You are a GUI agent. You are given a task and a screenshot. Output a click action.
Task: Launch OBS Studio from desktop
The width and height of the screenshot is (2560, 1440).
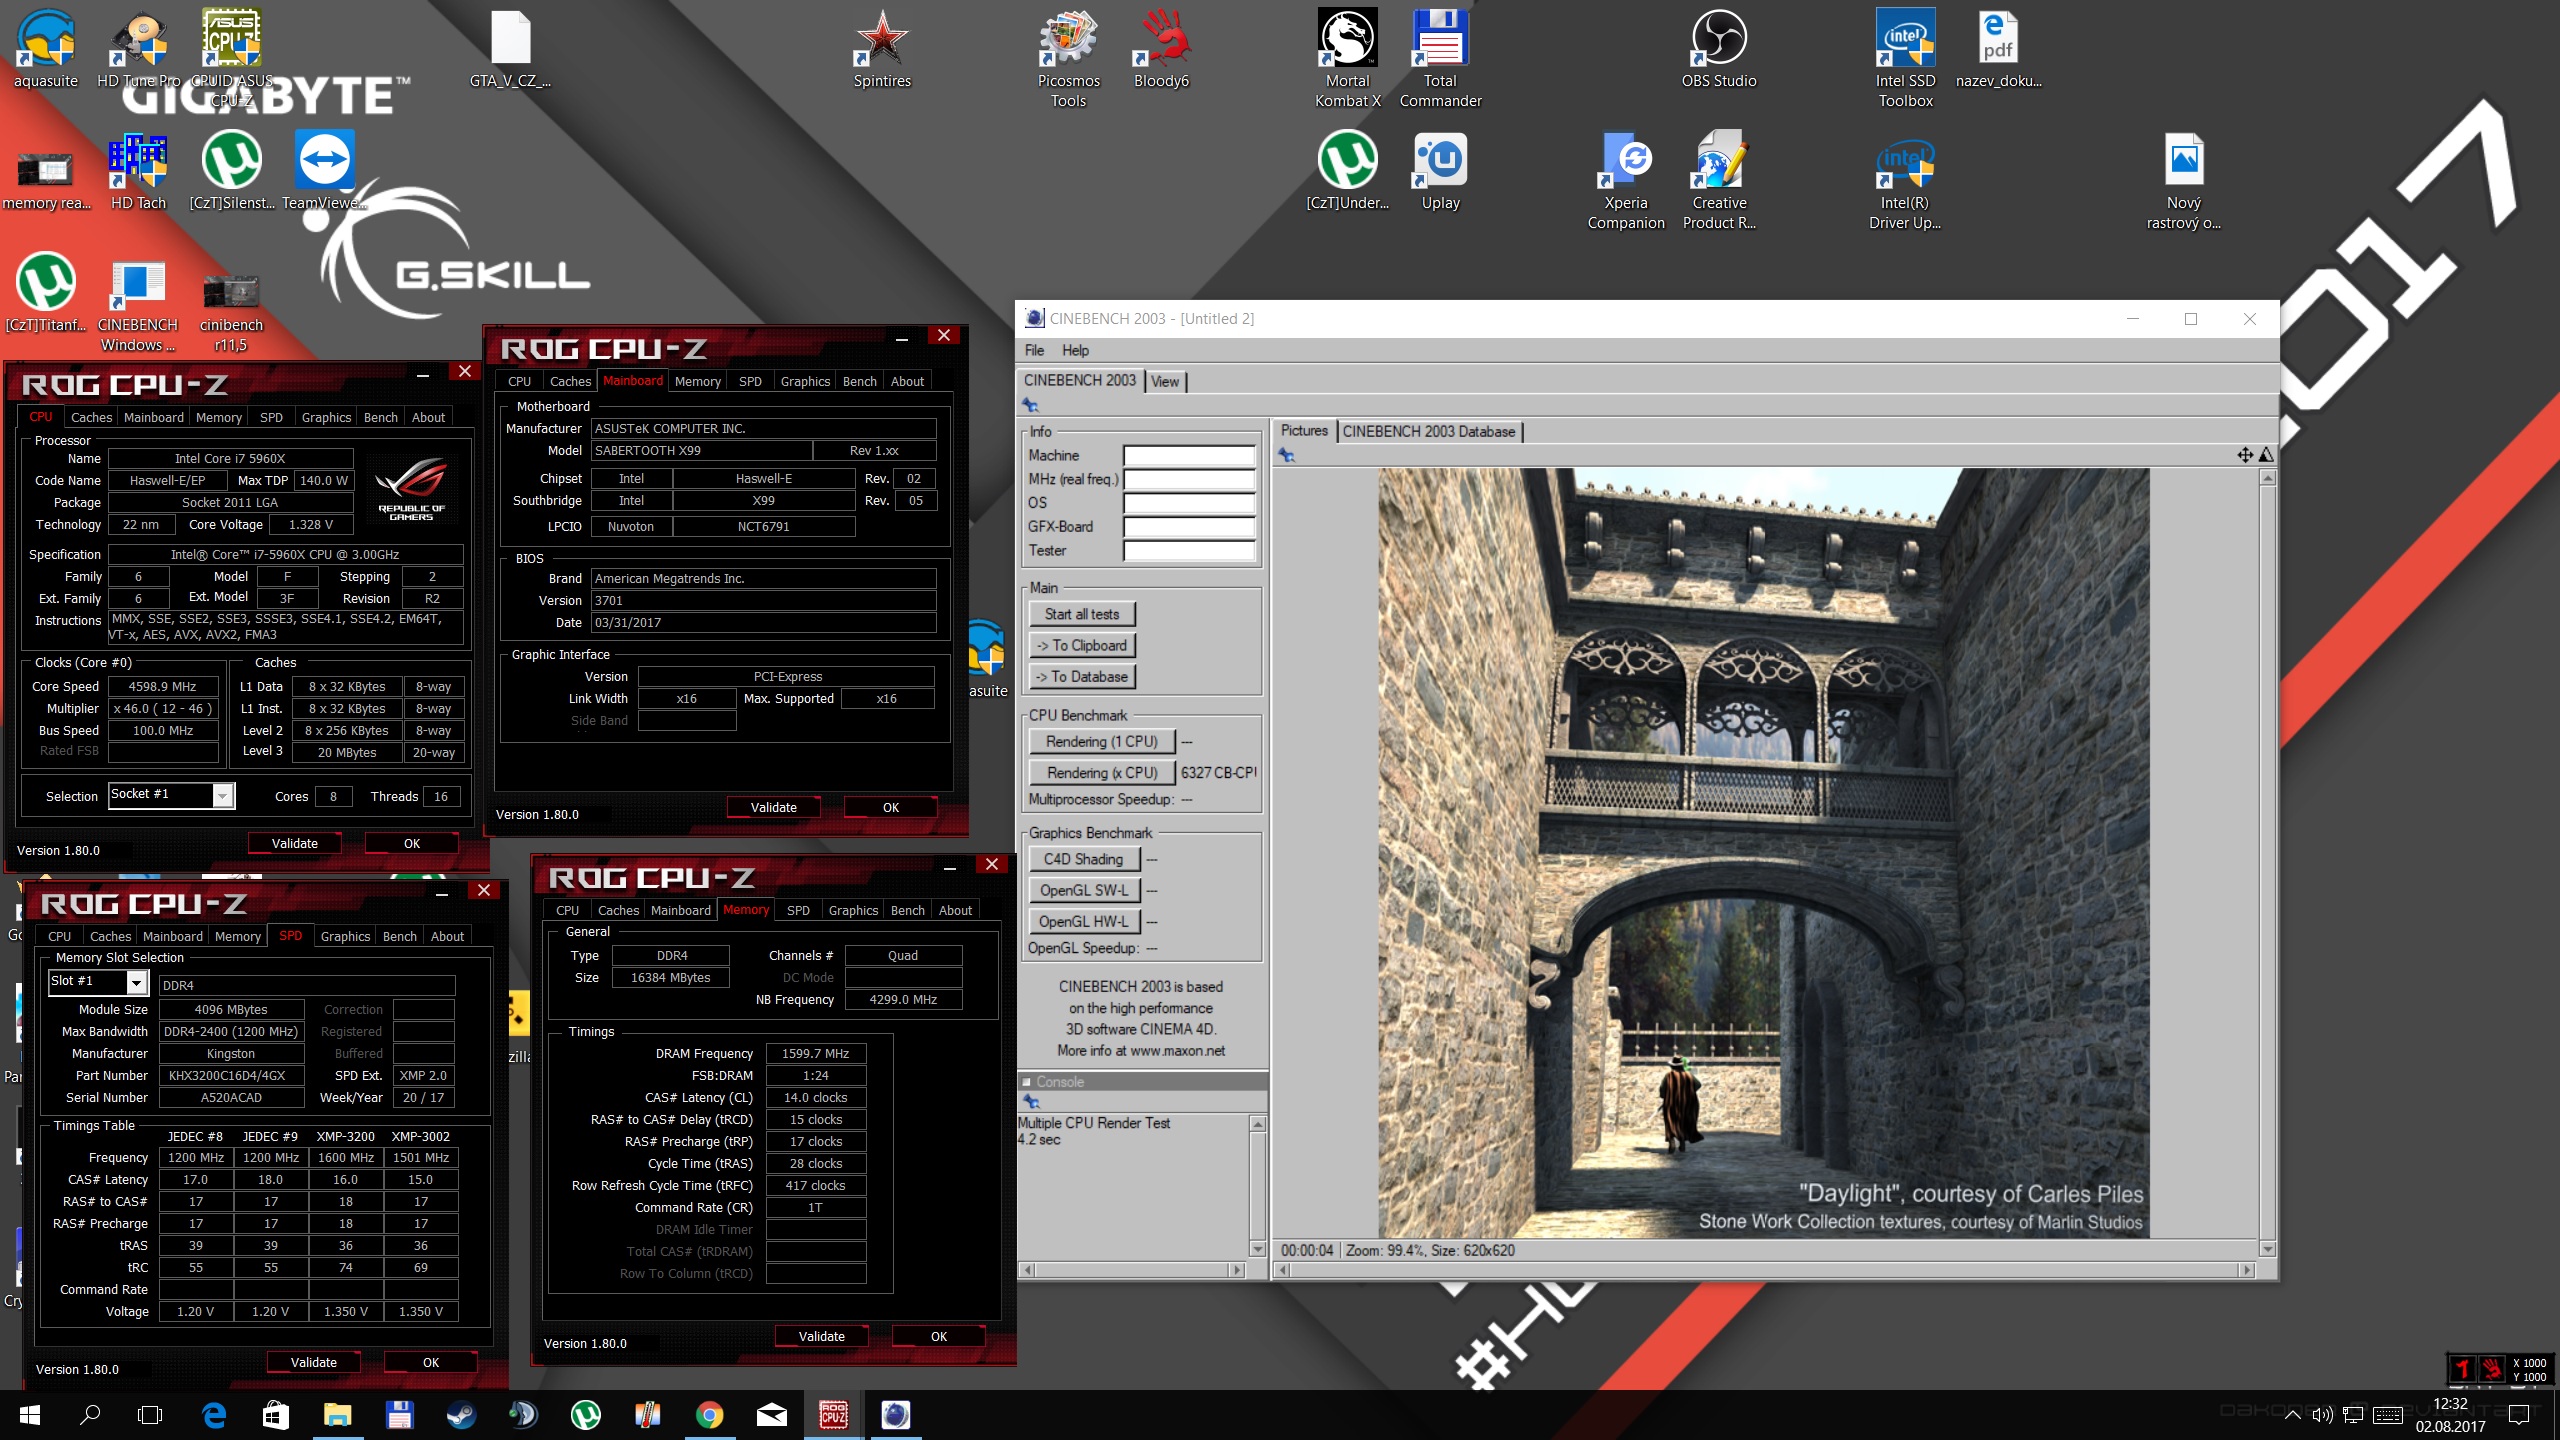click(1719, 48)
